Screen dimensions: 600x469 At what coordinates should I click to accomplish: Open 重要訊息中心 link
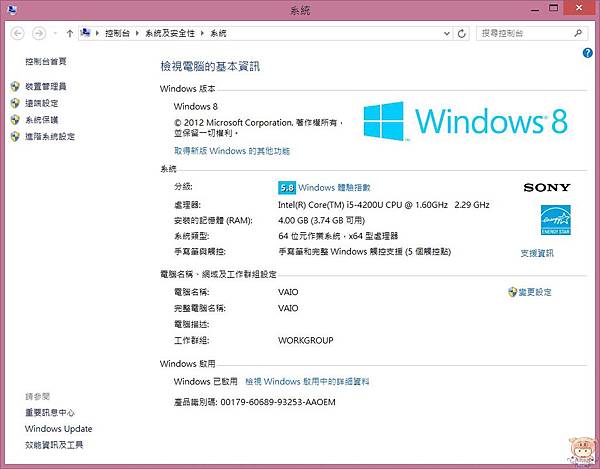(x=50, y=412)
